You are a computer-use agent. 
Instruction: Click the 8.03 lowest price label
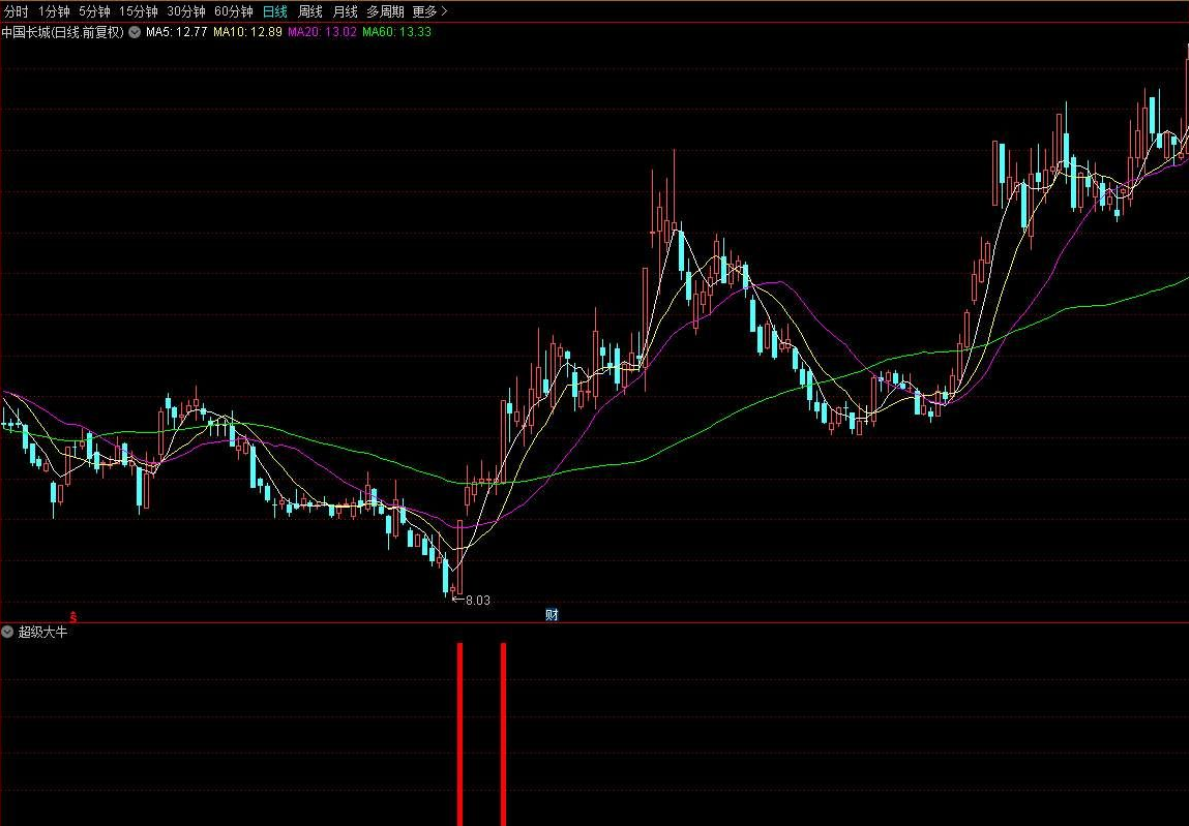(478, 600)
